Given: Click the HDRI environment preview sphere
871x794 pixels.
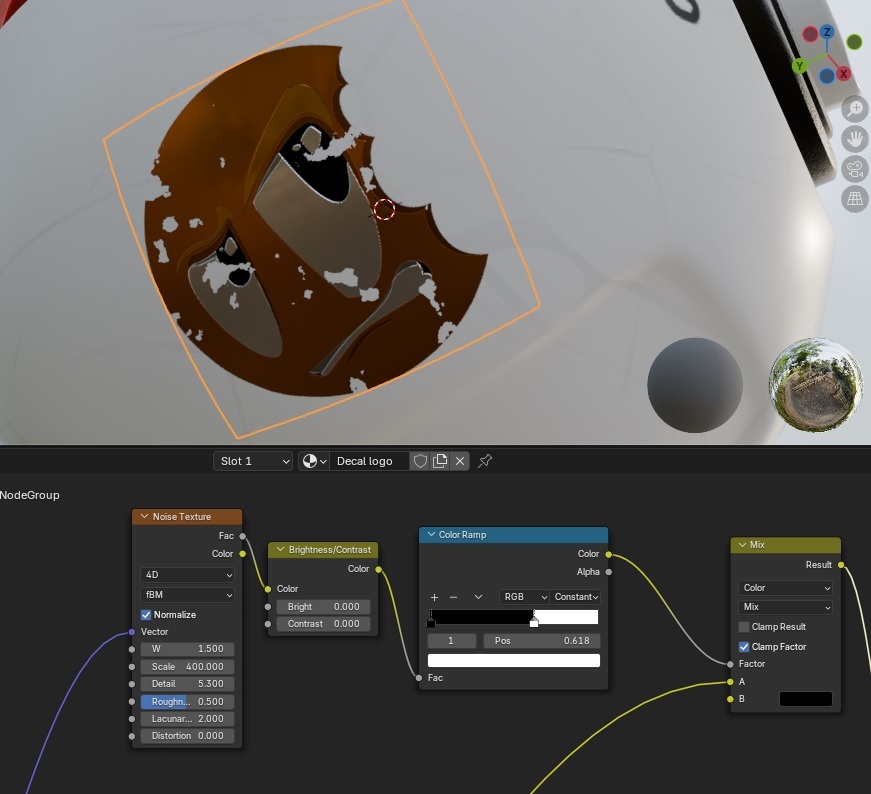Looking at the screenshot, I should (816, 384).
